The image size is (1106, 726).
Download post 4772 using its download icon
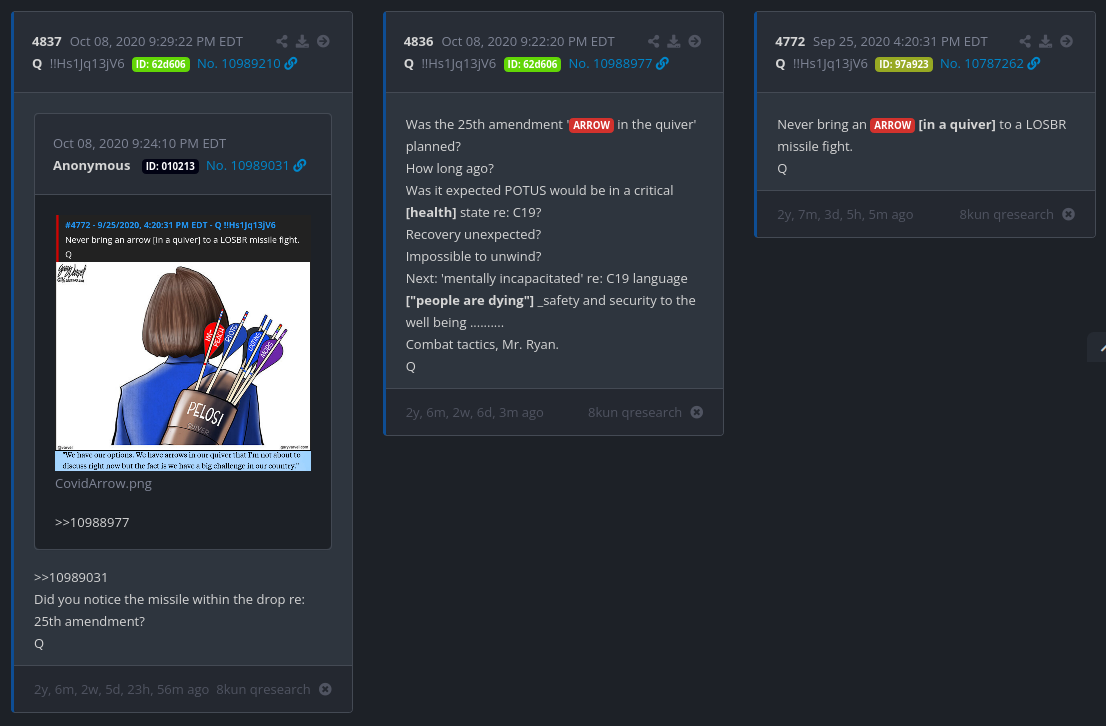coord(1046,41)
